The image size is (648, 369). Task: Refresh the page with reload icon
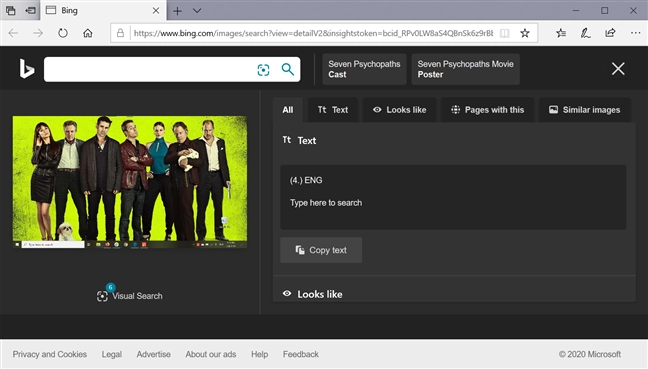(63, 33)
